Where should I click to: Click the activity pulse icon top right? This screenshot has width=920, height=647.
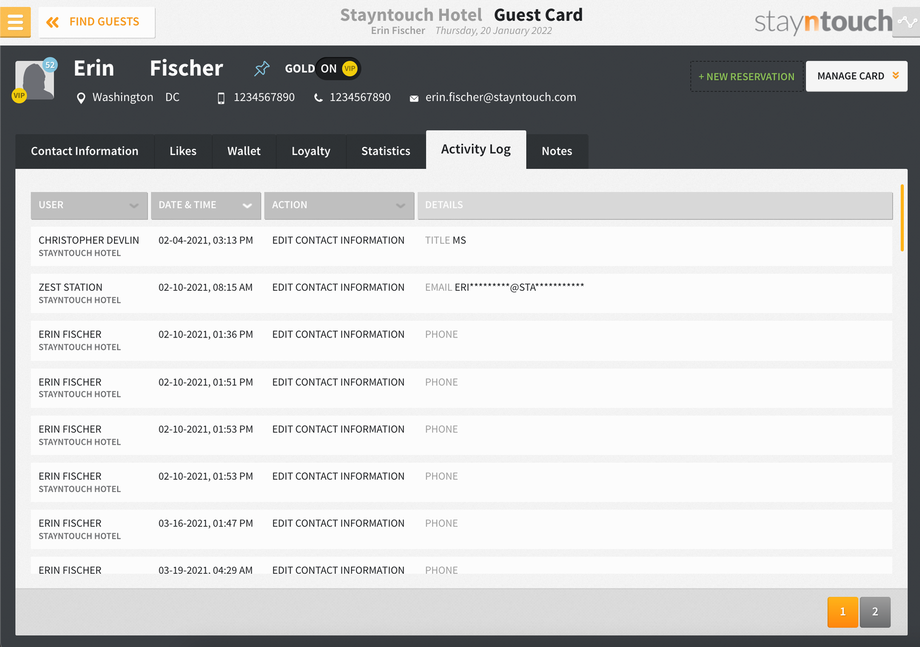coord(907,22)
